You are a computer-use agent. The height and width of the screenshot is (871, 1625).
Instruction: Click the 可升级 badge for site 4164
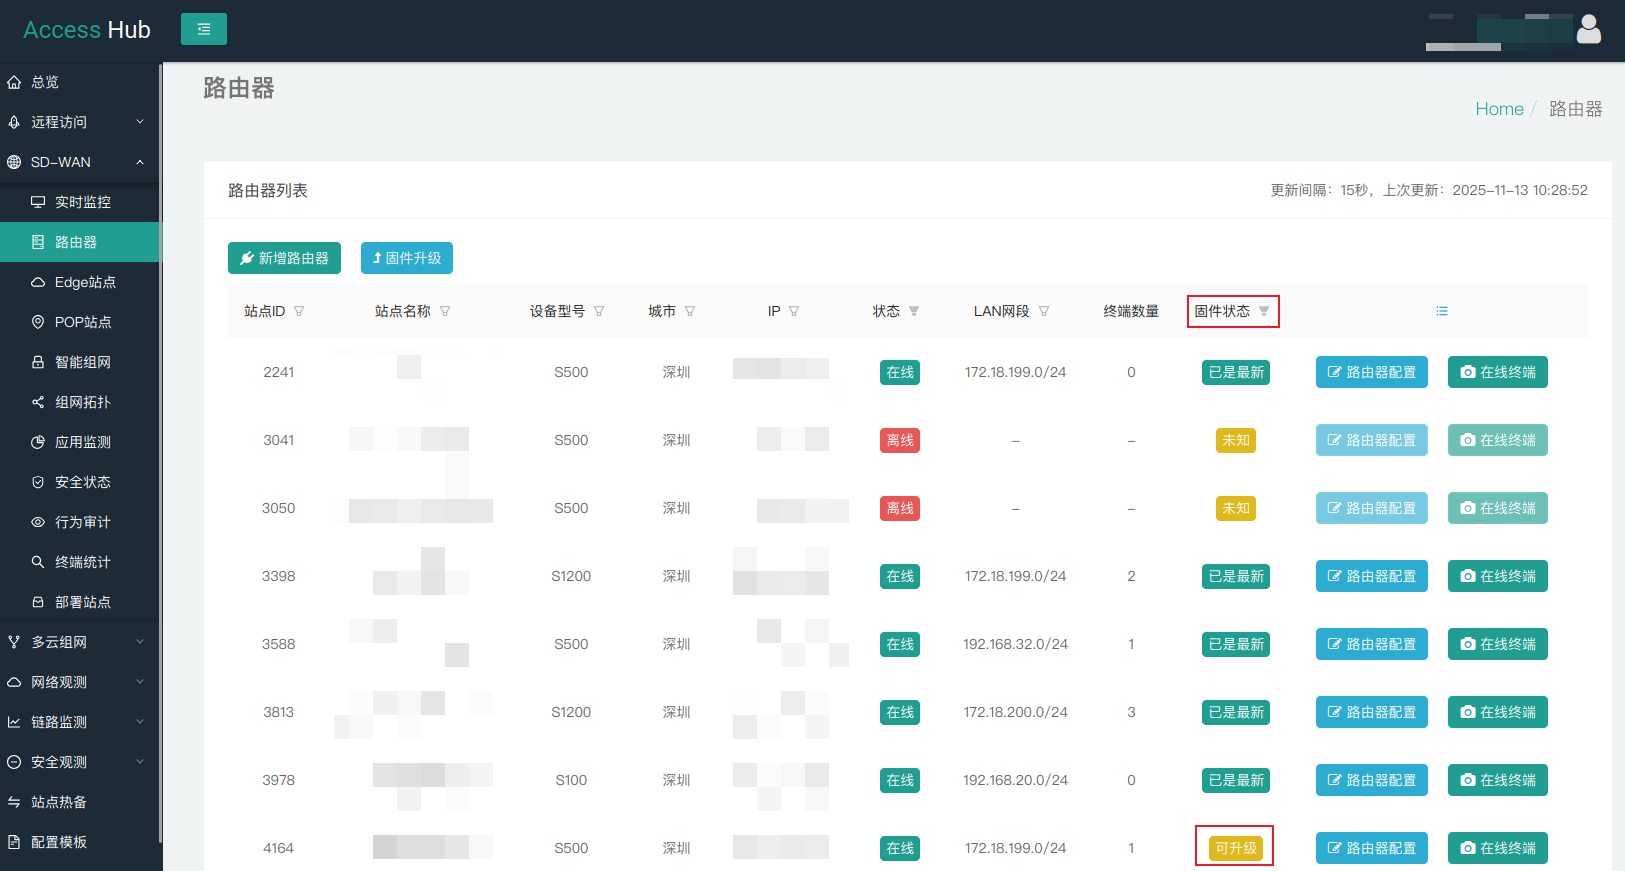coord(1236,848)
